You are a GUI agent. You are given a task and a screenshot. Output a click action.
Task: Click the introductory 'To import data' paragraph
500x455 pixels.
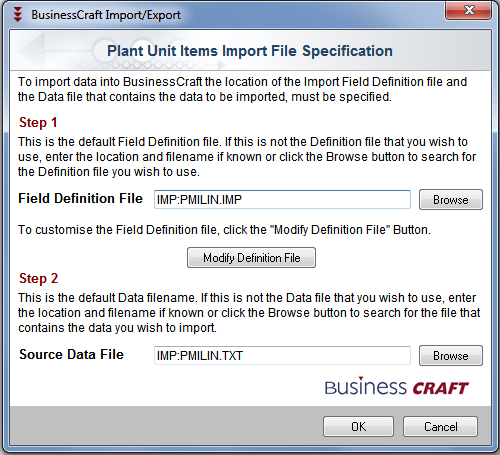pyautogui.click(x=242, y=89)
